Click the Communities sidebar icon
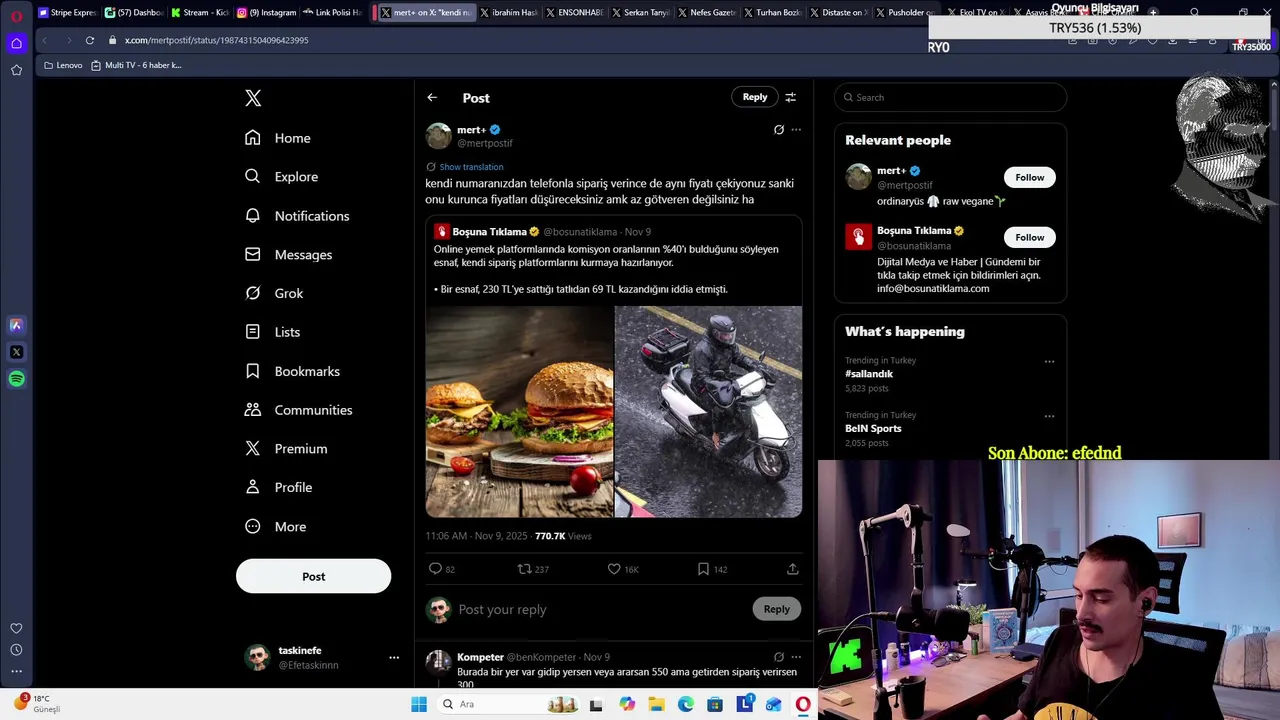The width and height of the screenshot is (1280, 720). coord(253,410)
